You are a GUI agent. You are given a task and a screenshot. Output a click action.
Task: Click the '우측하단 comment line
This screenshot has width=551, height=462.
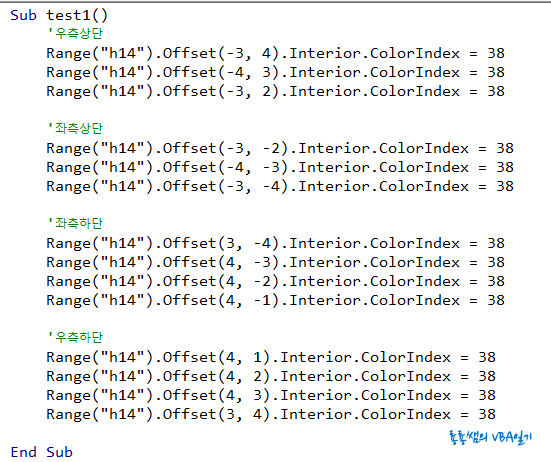[x=75, y=337]
